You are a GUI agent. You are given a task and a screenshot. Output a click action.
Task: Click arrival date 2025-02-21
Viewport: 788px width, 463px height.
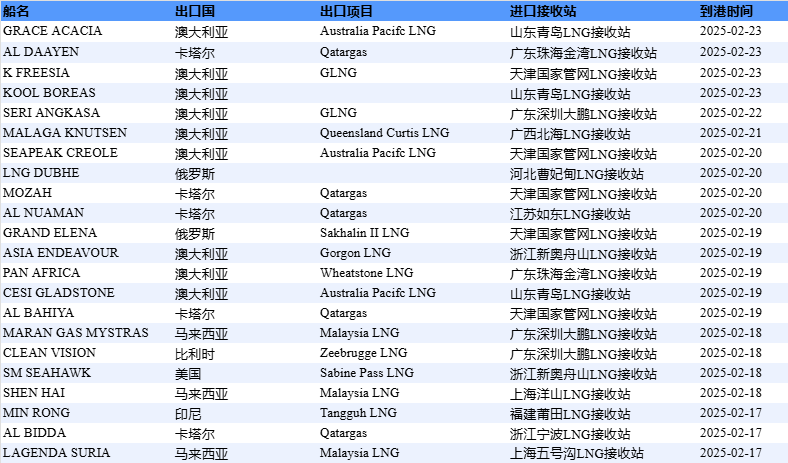pyautogui.click(x=731, y=133)
